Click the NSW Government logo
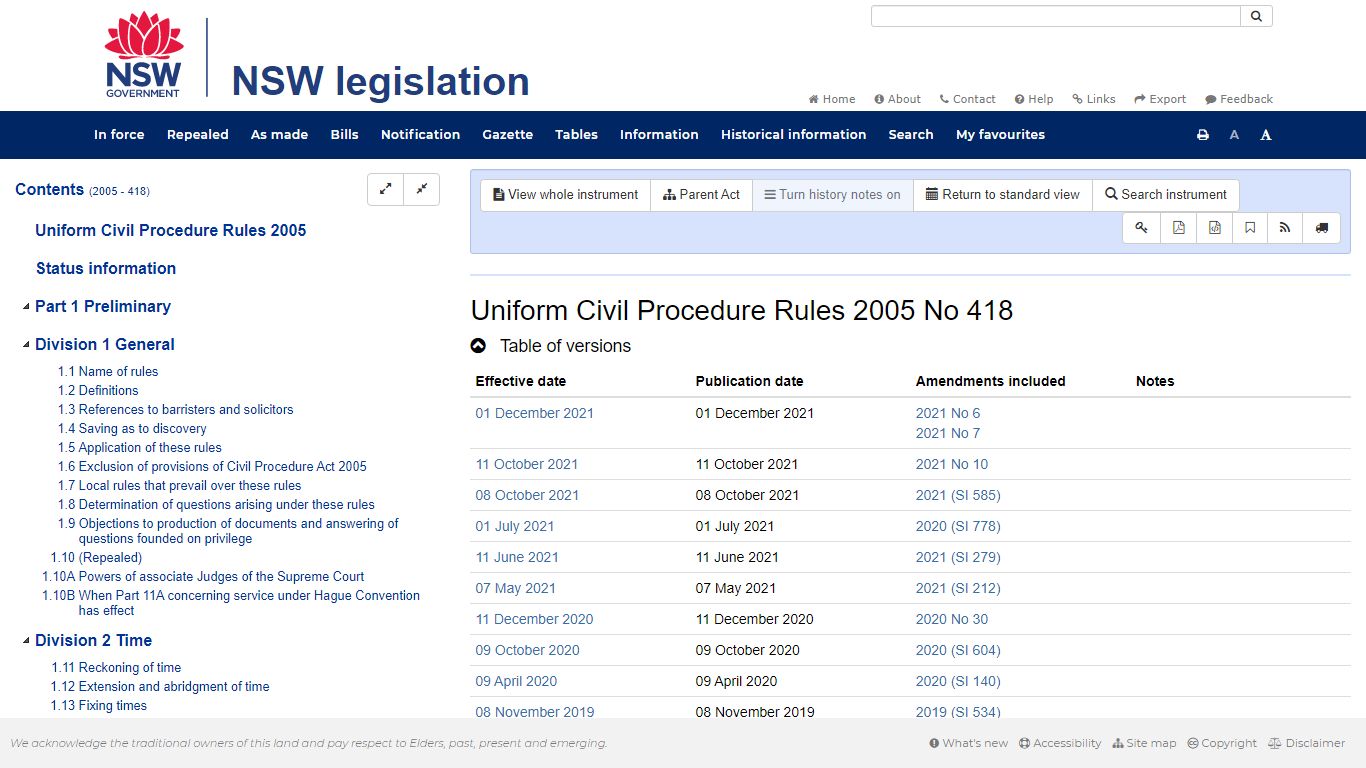 coord(144,55)
